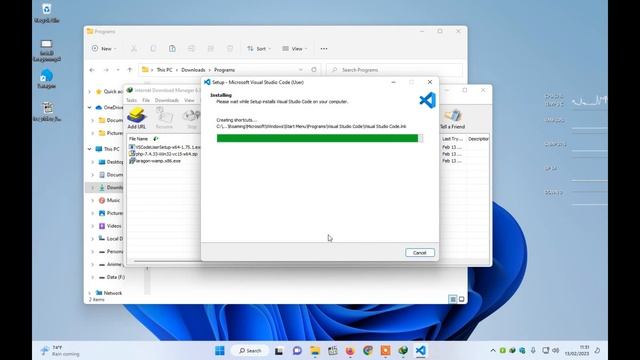
Task: Refresh the Programs folder view
Action: point(314,70)
